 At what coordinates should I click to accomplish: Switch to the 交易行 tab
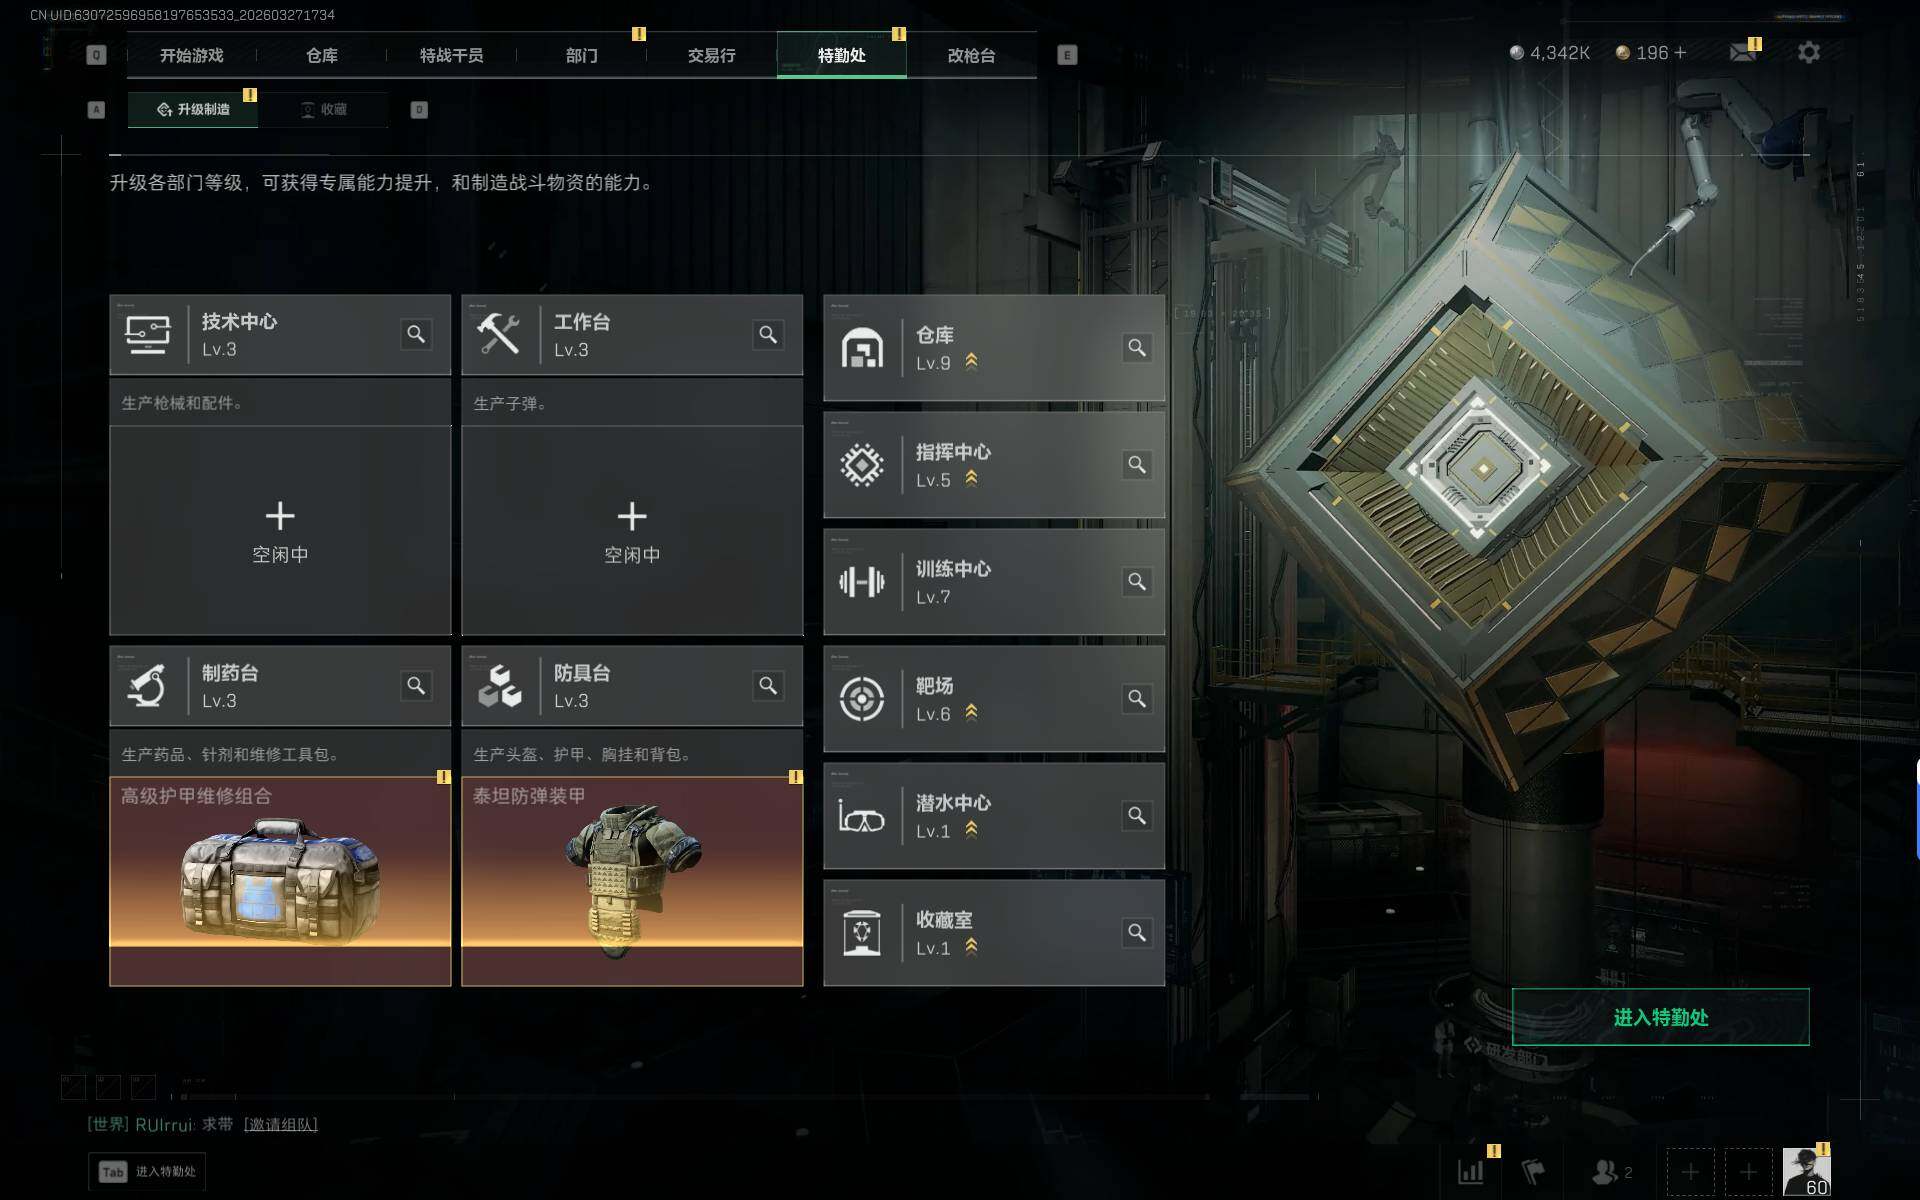point(712,55)
